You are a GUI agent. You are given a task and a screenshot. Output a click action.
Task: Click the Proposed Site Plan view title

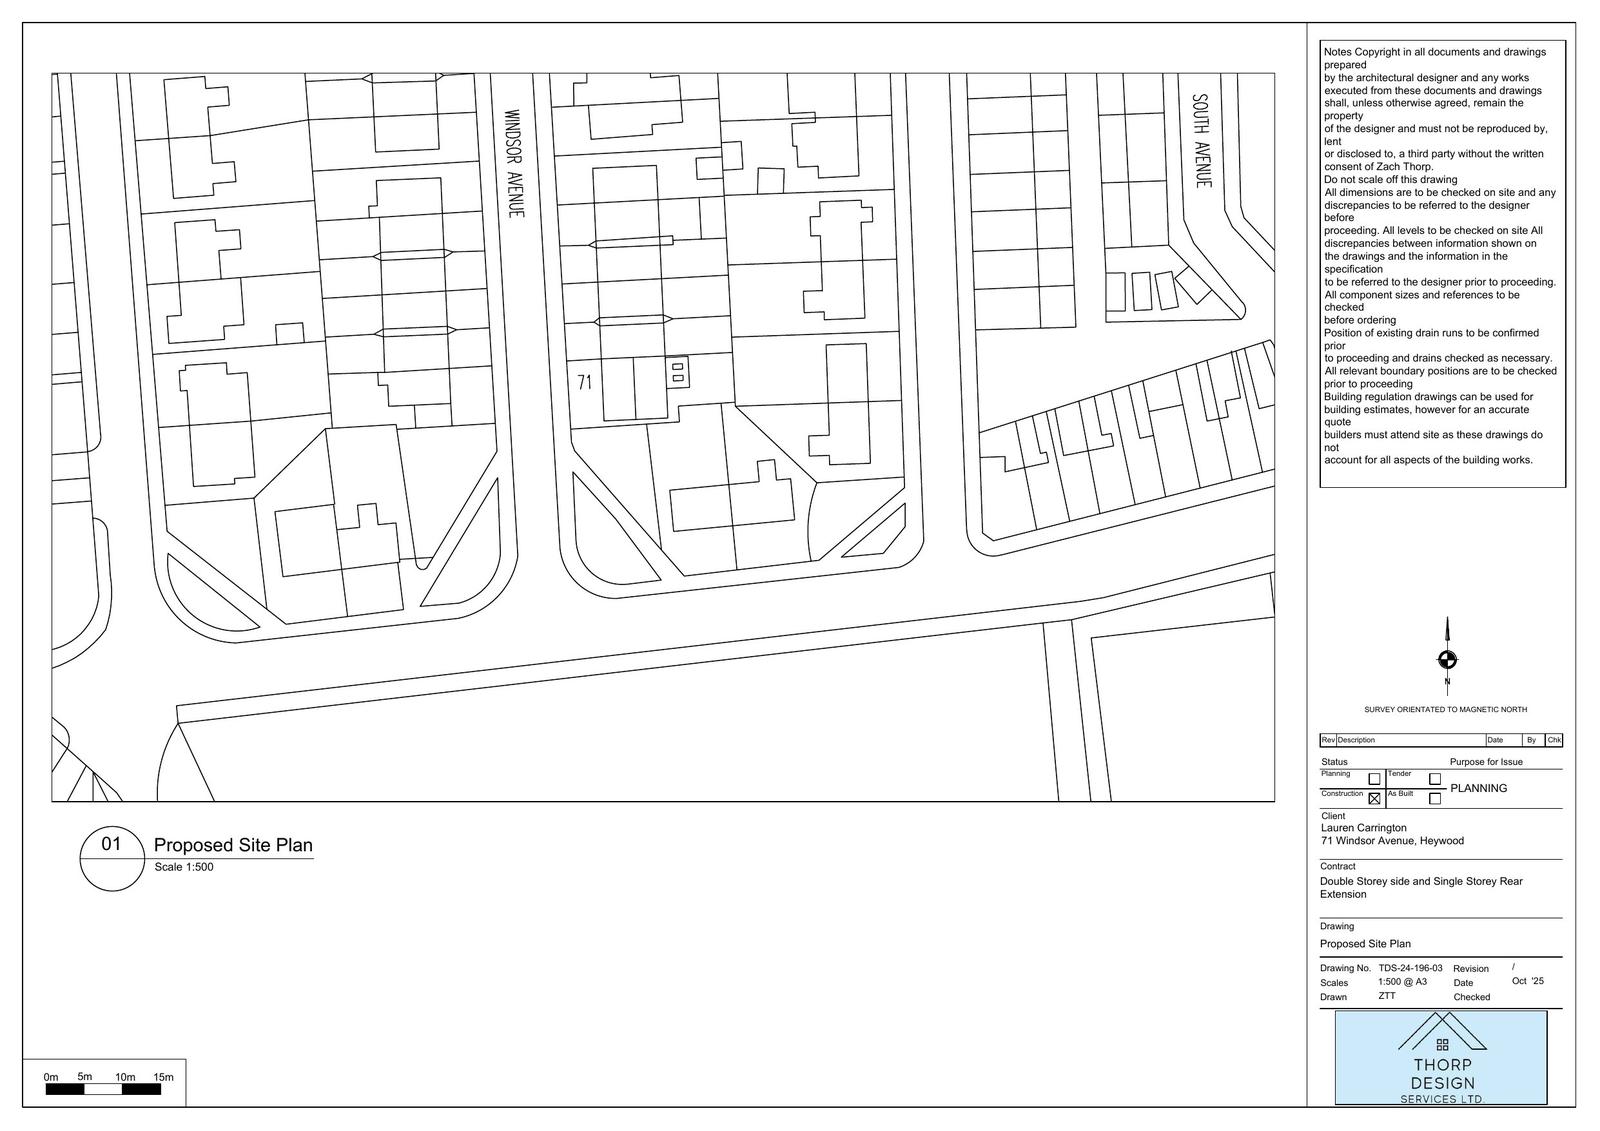pyautogui.click(x=233, y=845)
